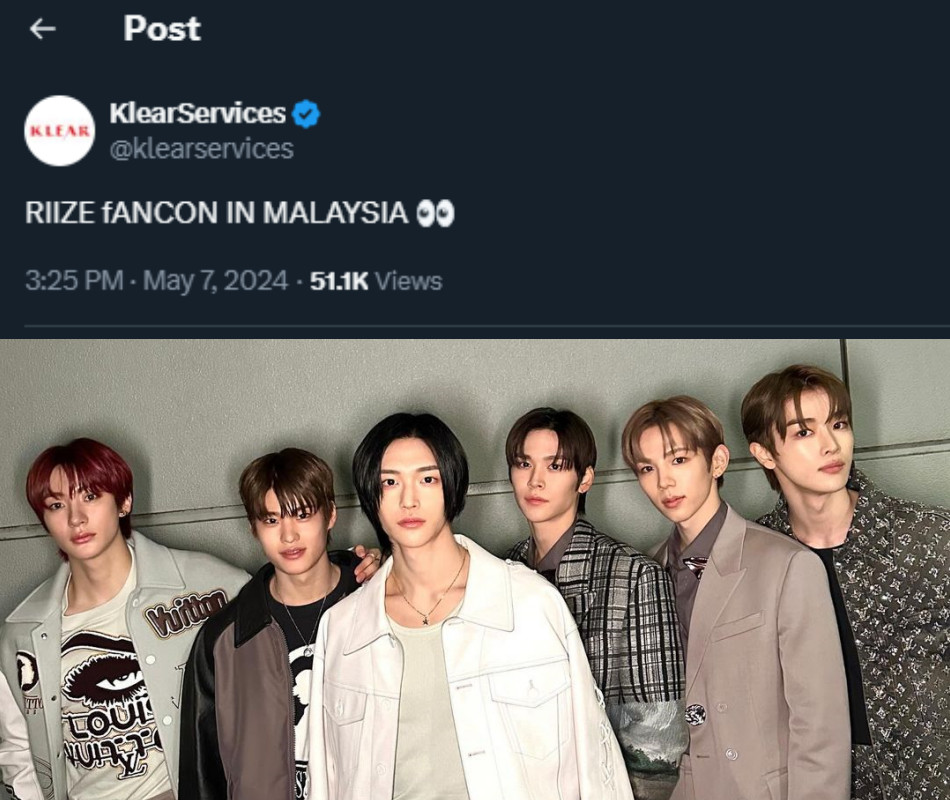The width and height of the screenshot is (950, 800).
Task: Open the @klearservices handle link
Action: pos(202,149)
